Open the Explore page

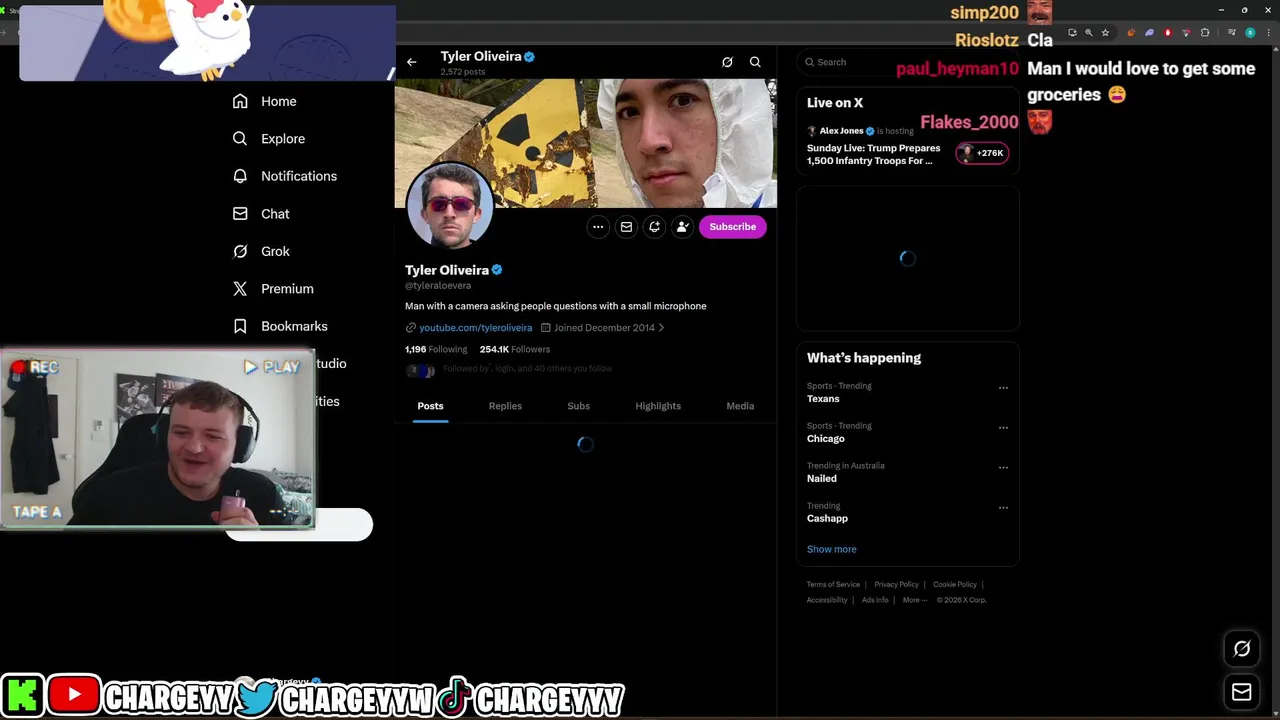click(x=268, y=139)
